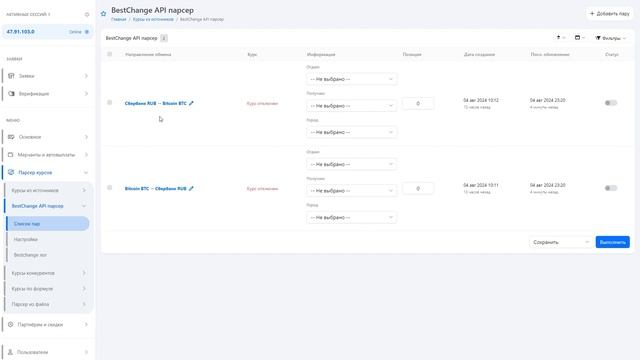The height and width of the screenshot is (360, 640).
Task: Open the gear icon next to active sessions
Action: (x=87, y=15)
